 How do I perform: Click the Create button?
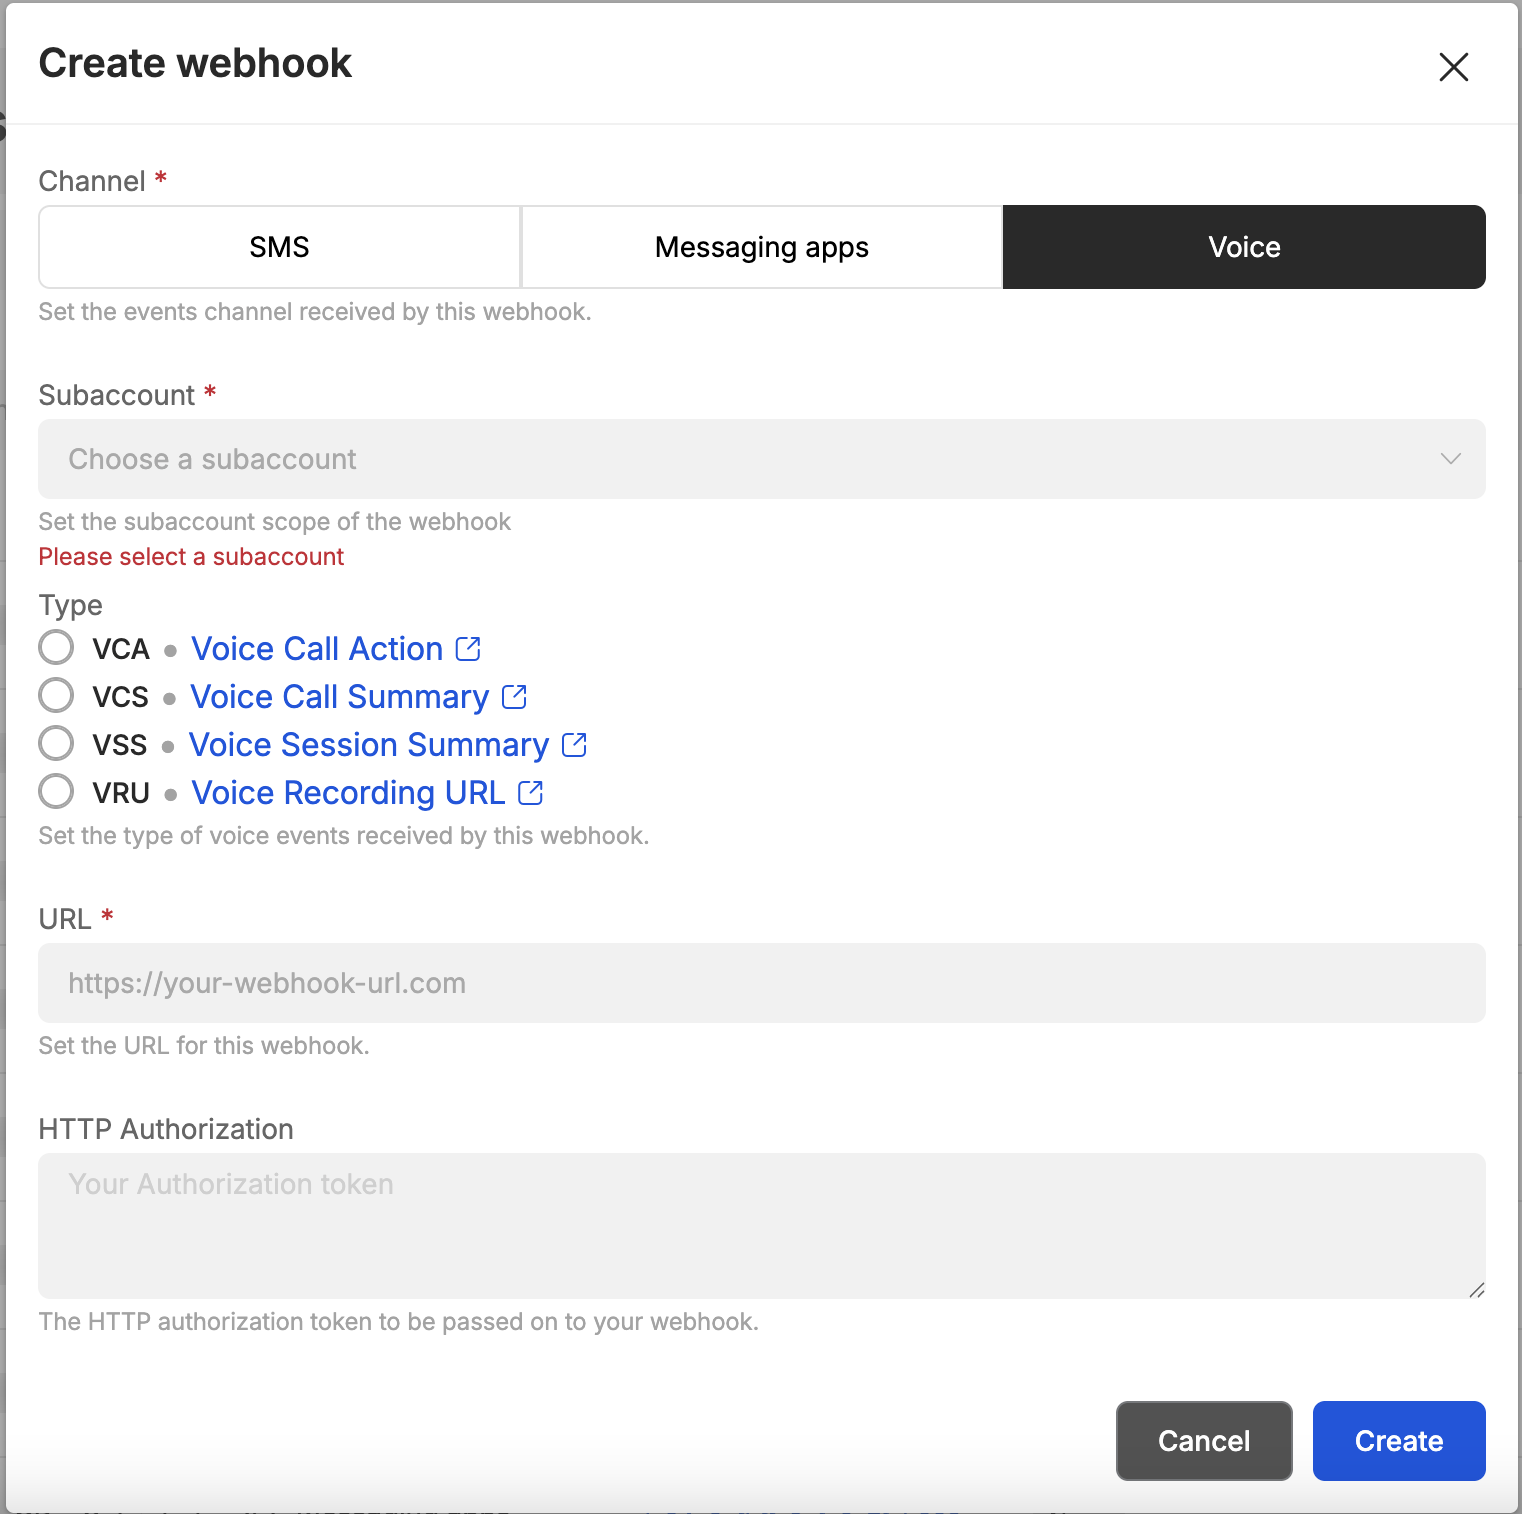click(x=1398, y=1441)
